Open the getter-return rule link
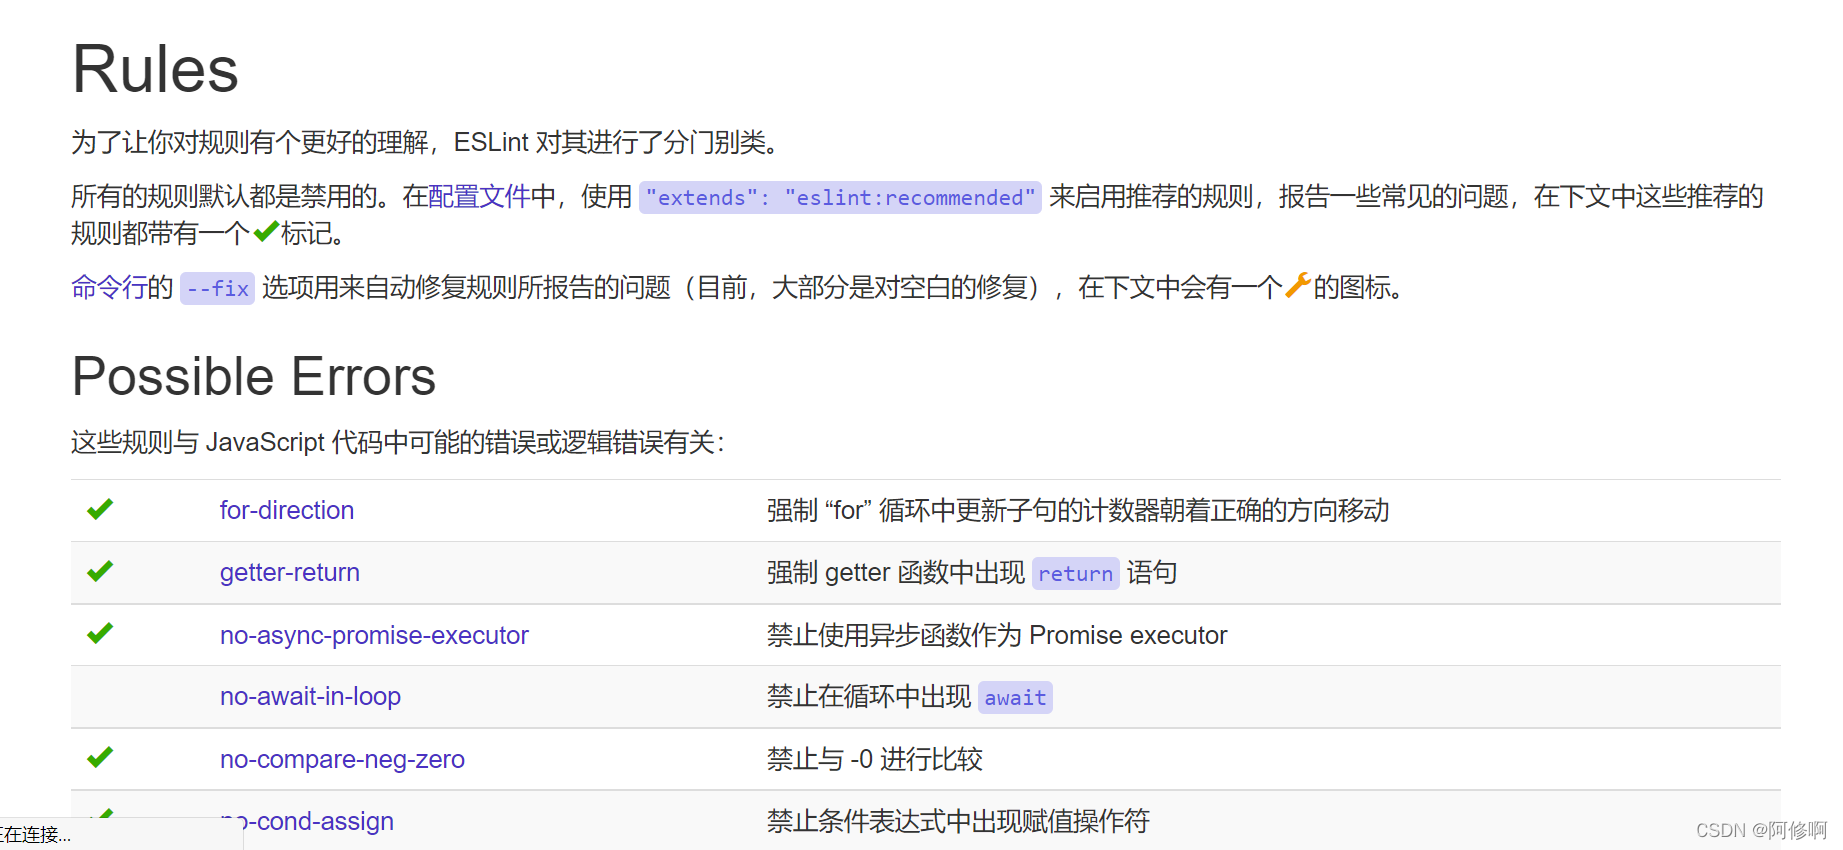 pyautogui.click(x=290, y=573)
